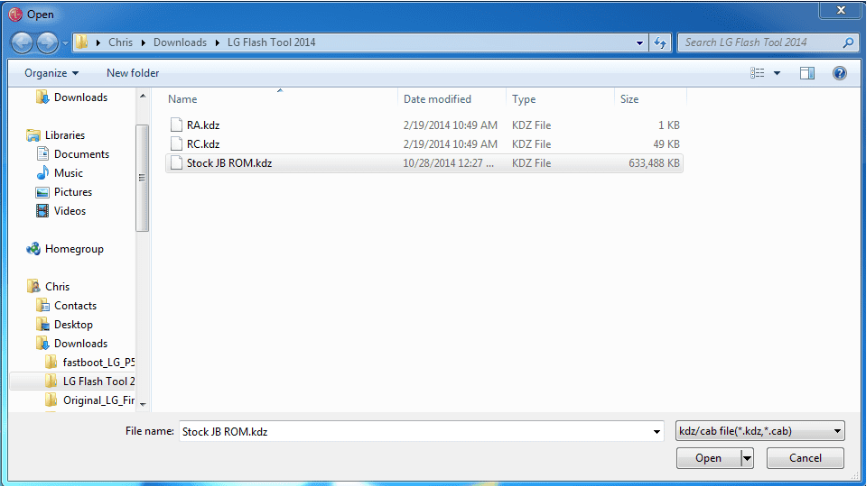Cancel the Open dialog
Screen dimensions: 867x486
(x=805, y=458)
